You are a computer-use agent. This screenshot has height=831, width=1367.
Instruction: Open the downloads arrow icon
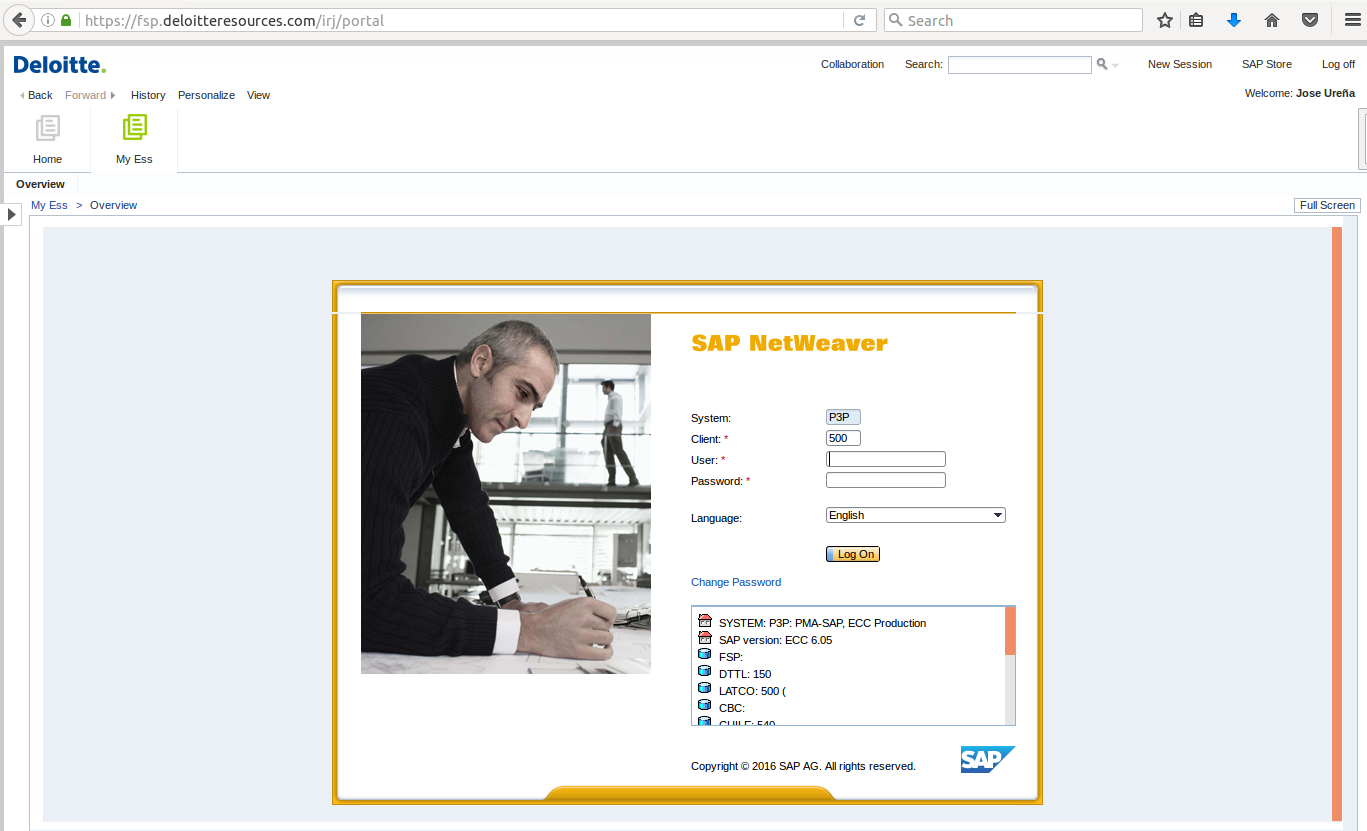[x=1234, y=20]
